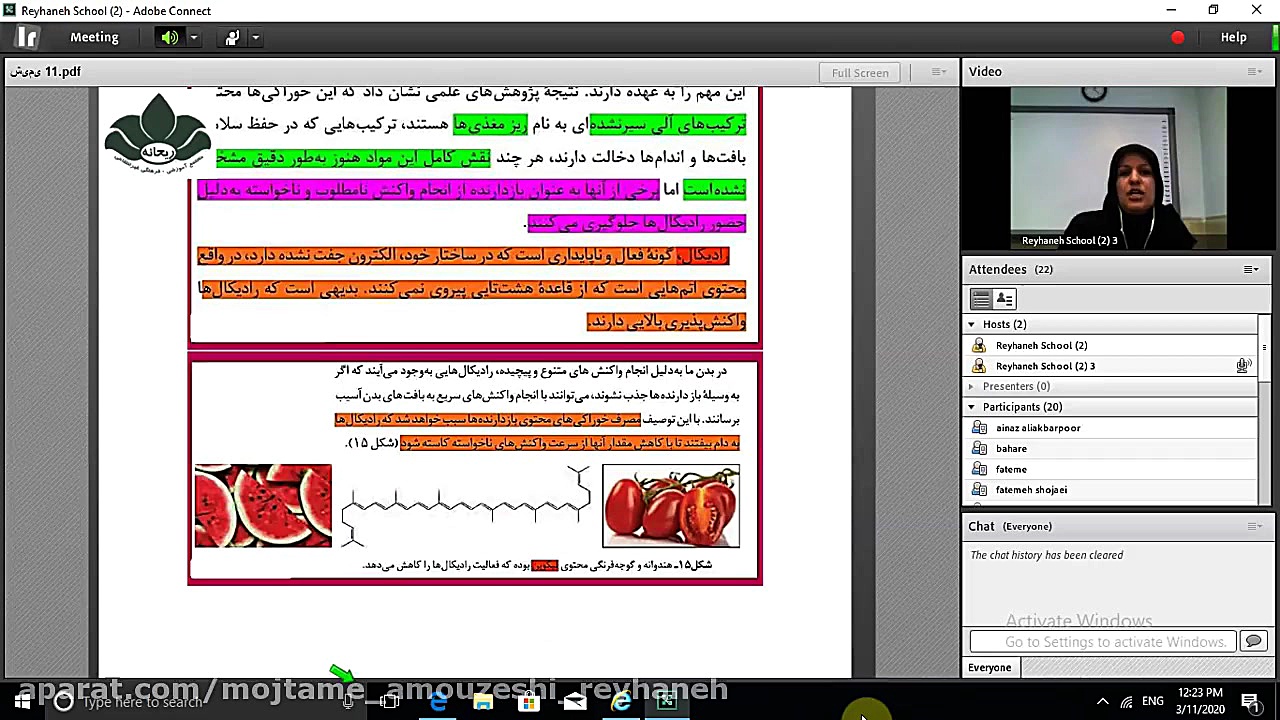Click microphone icon of Reyhaneh School (2) 3
This screenshot has width=1280, height=720.
[x=1243, y=366]
